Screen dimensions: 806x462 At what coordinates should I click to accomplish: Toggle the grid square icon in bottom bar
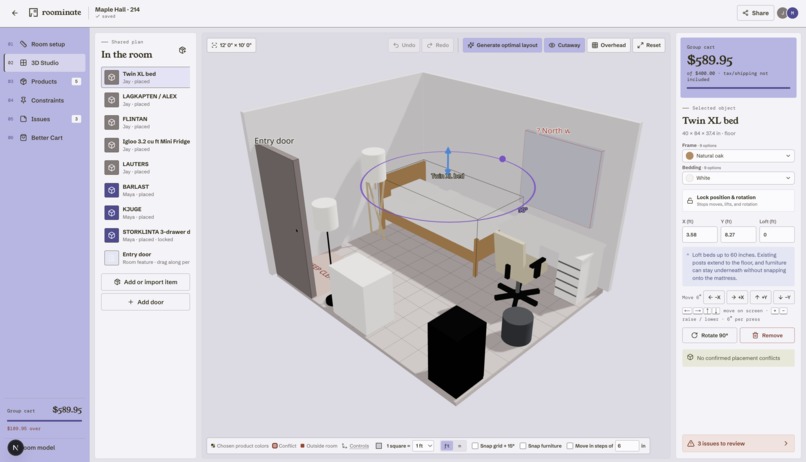379,446
